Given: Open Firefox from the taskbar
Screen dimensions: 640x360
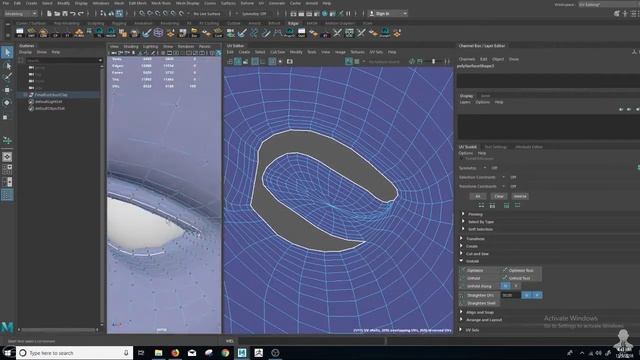Looking at the screenshot, I should point(175,353).
